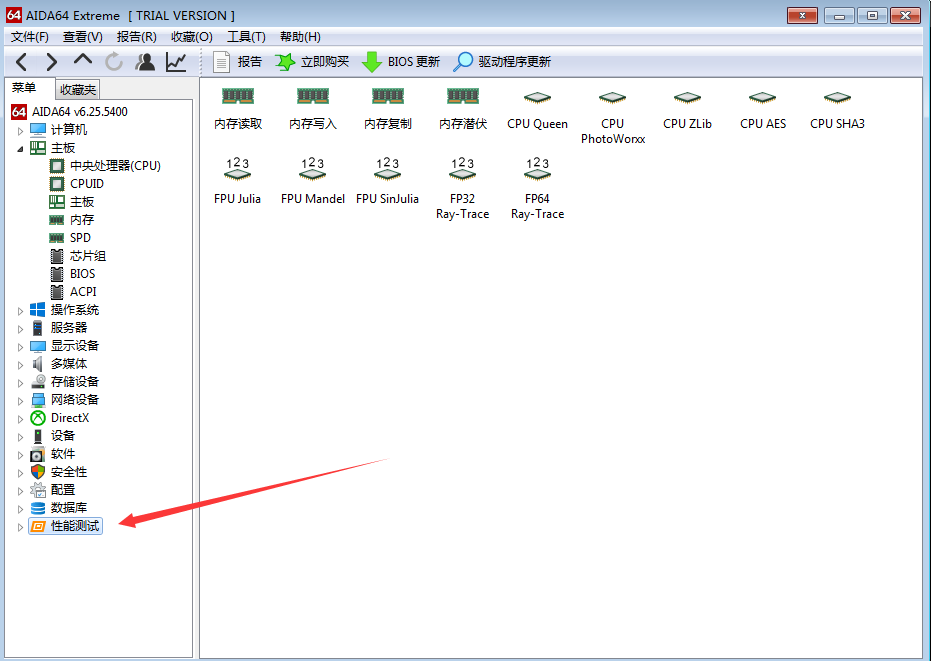
Task: Expand the 存储设备 tree node
Action: tap(20, 383)
